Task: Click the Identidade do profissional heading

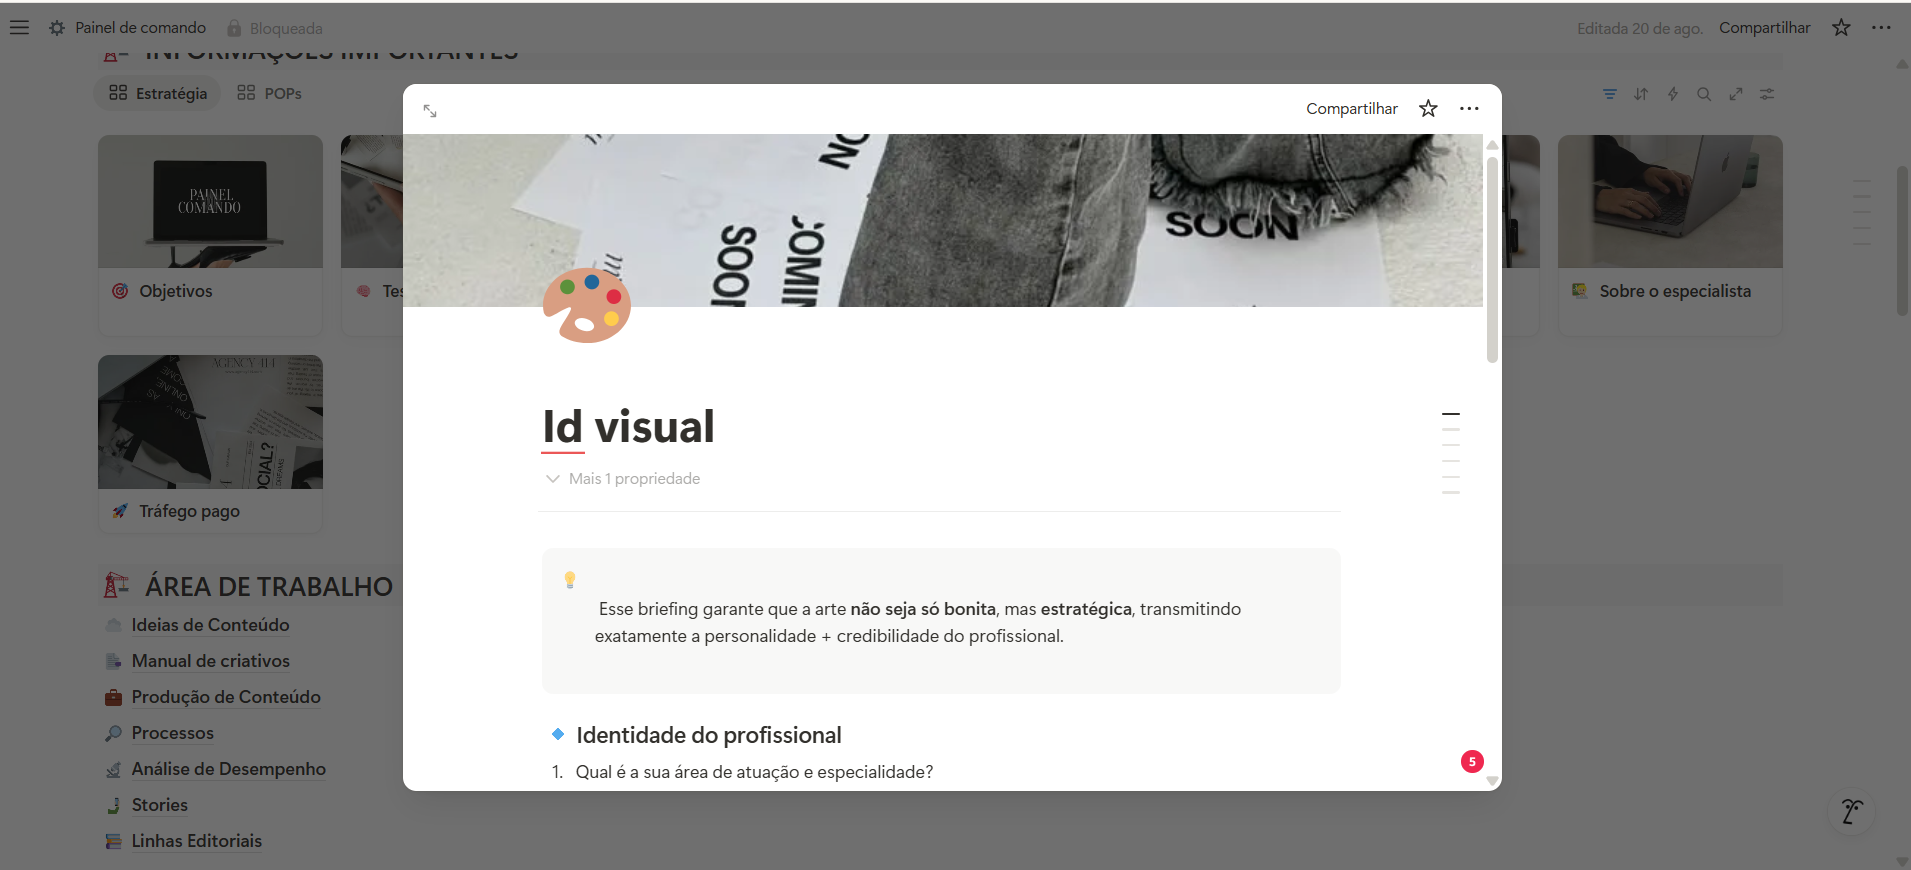Action: tap(708, 735)
